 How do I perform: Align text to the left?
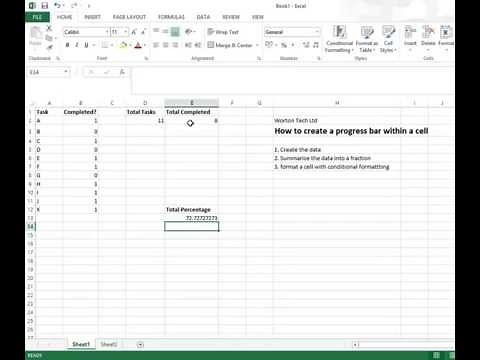[156, 45]
